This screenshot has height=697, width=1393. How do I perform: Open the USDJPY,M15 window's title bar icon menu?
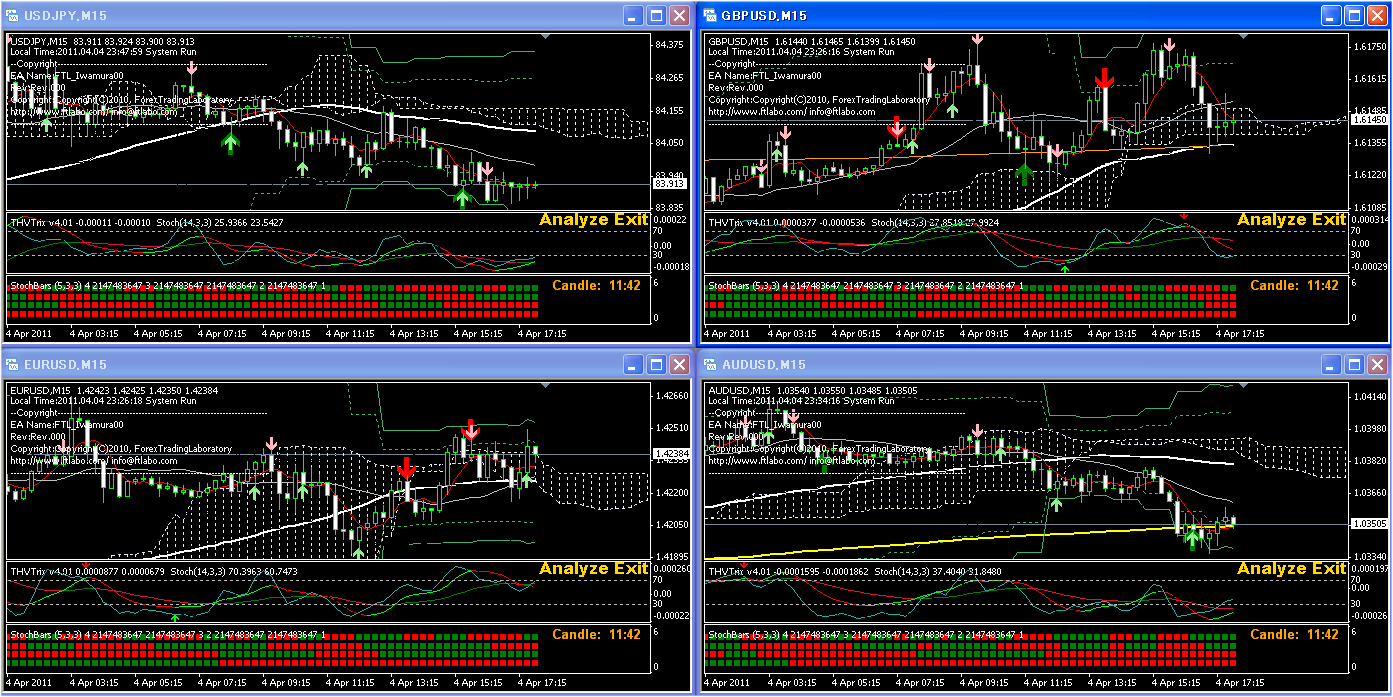(x=13, y=16)
